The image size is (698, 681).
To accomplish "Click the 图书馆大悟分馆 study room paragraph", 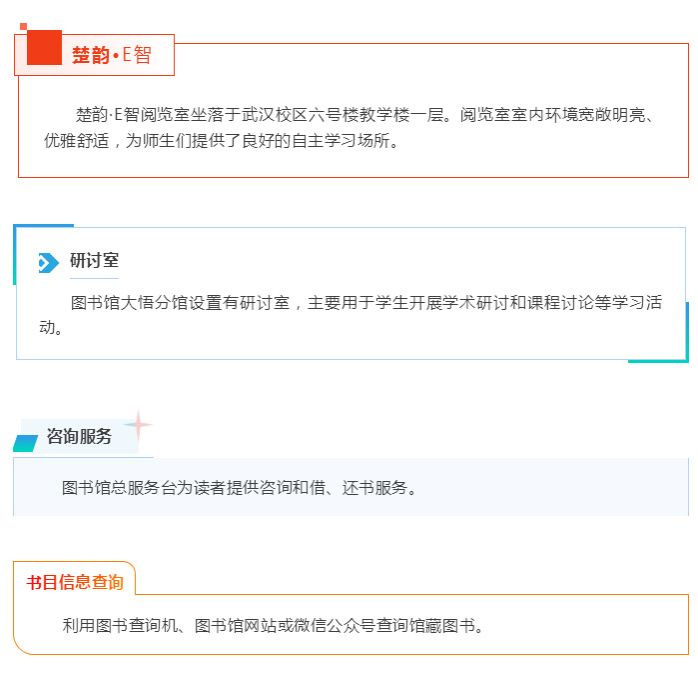I will coord(350,315).
